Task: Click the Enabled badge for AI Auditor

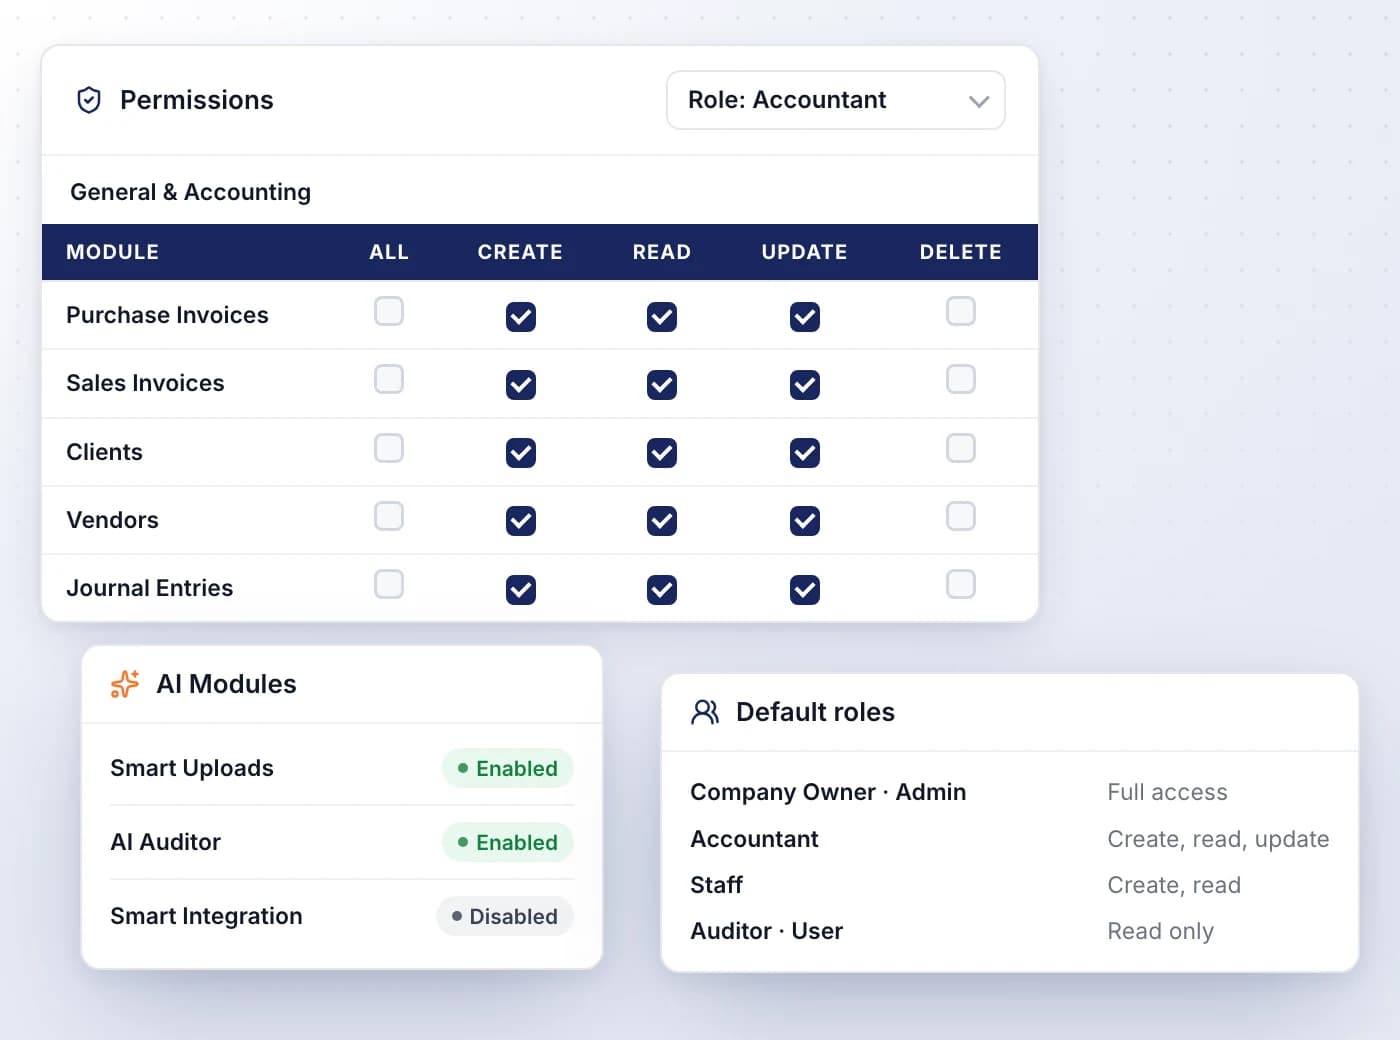Action: click(x=508, y=842)
